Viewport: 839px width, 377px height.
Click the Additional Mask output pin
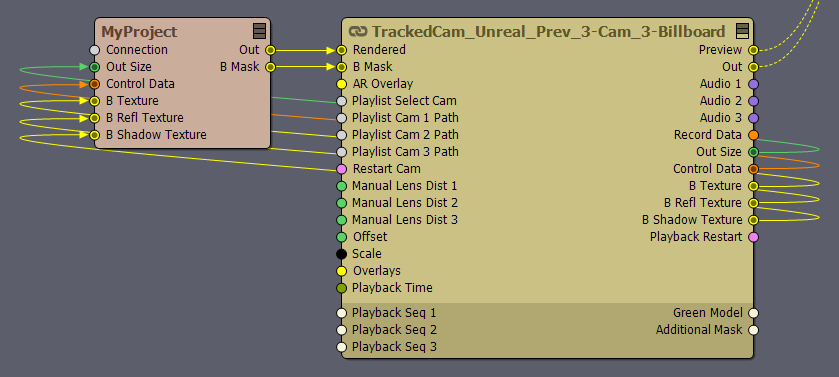click(753, 330)
